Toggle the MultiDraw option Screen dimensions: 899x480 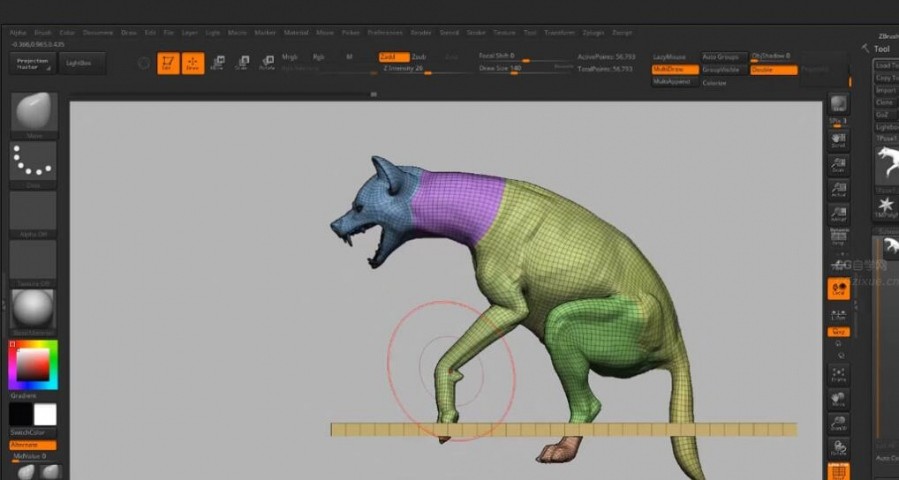[675, 69]
